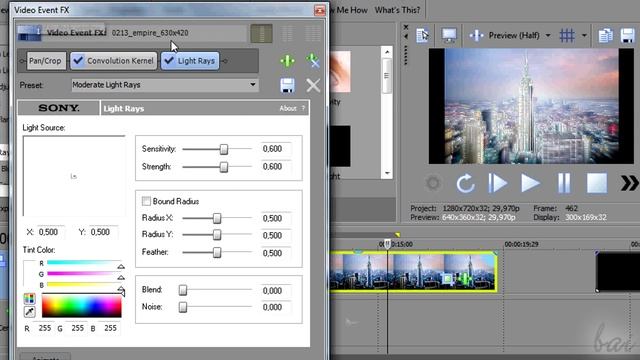Click the tint G value field 255

[x=78, y=328]
